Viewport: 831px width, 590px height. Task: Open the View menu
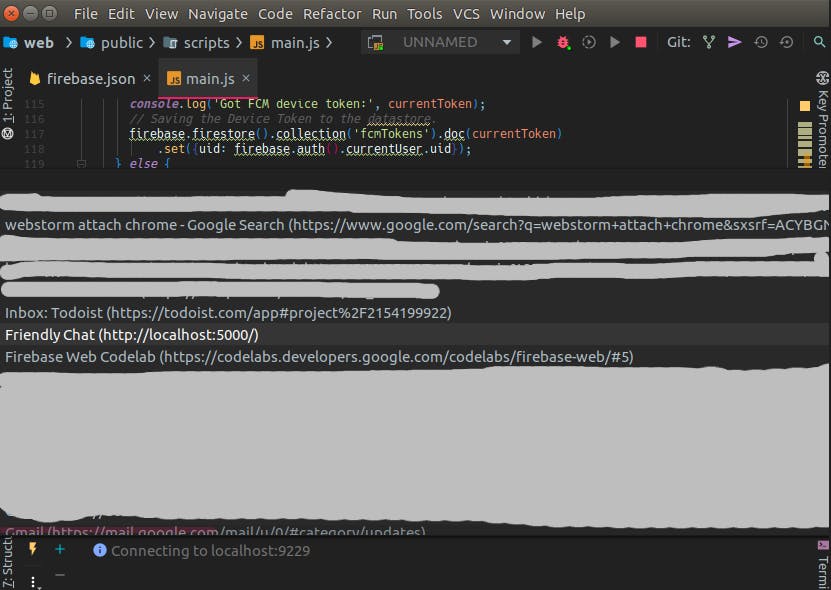(162, 14)
